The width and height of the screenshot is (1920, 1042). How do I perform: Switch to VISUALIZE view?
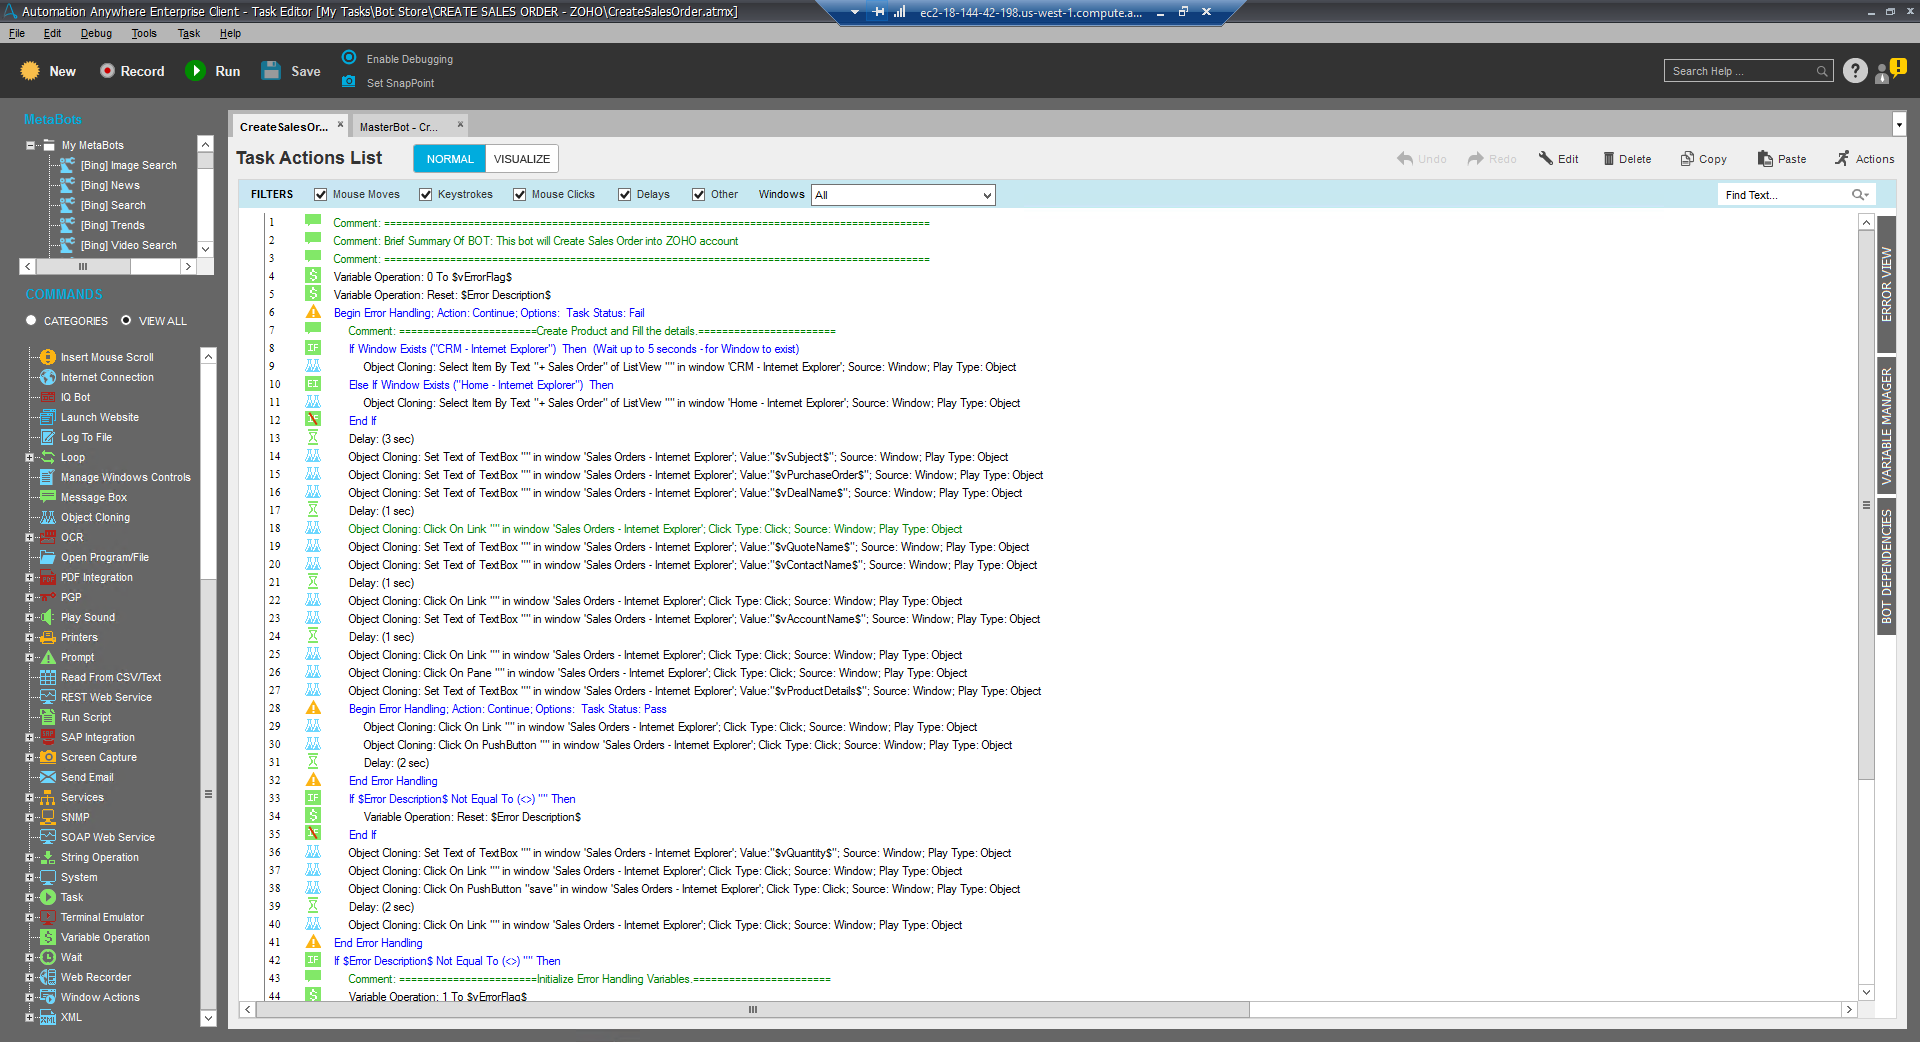pos(521,159)
